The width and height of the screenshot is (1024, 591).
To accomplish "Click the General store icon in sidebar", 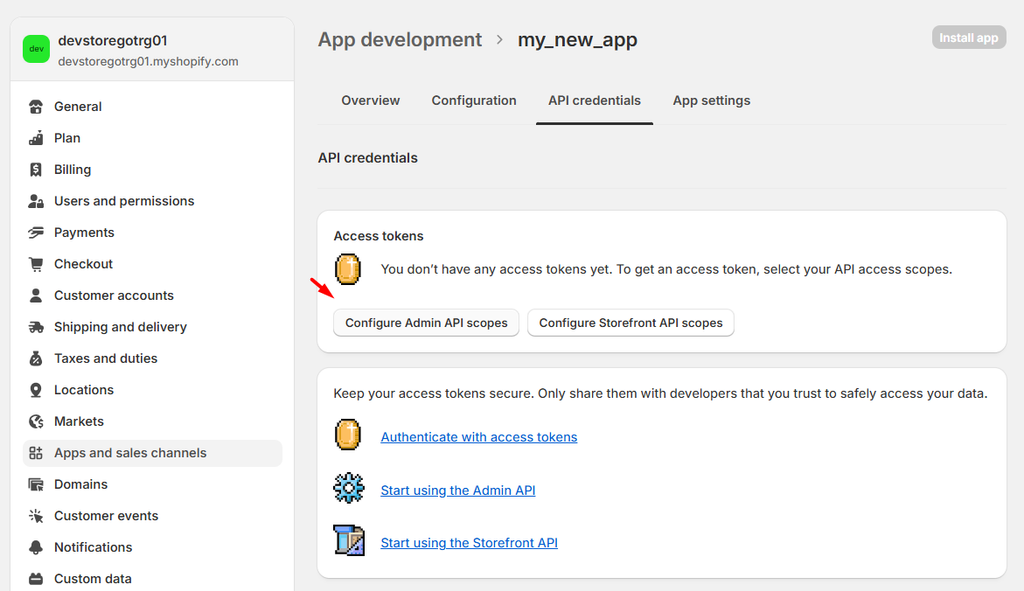I will tap(36, 107).
